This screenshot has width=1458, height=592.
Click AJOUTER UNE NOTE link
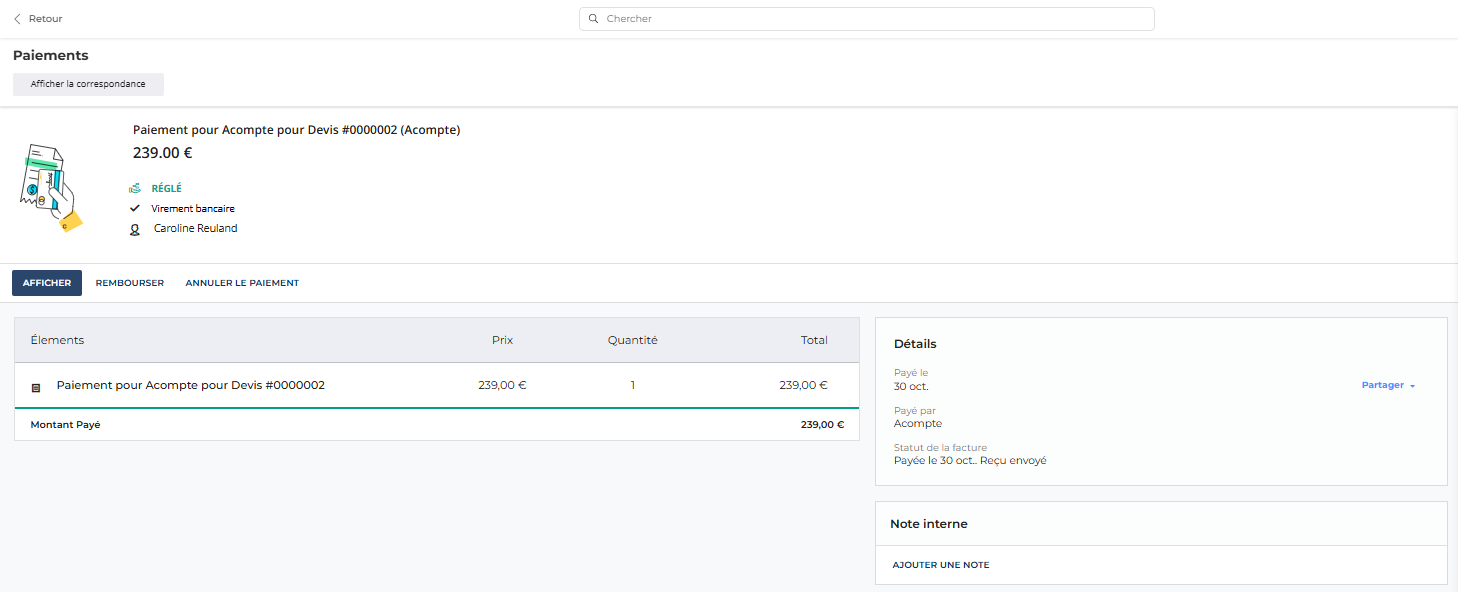click(941, 565)
